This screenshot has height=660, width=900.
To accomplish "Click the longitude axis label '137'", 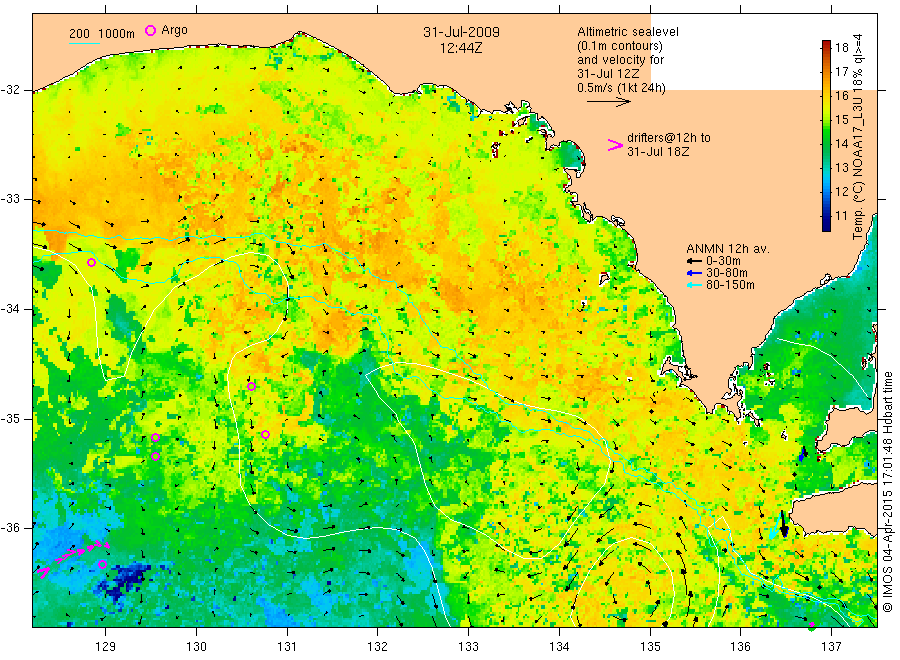I will 831,647.
